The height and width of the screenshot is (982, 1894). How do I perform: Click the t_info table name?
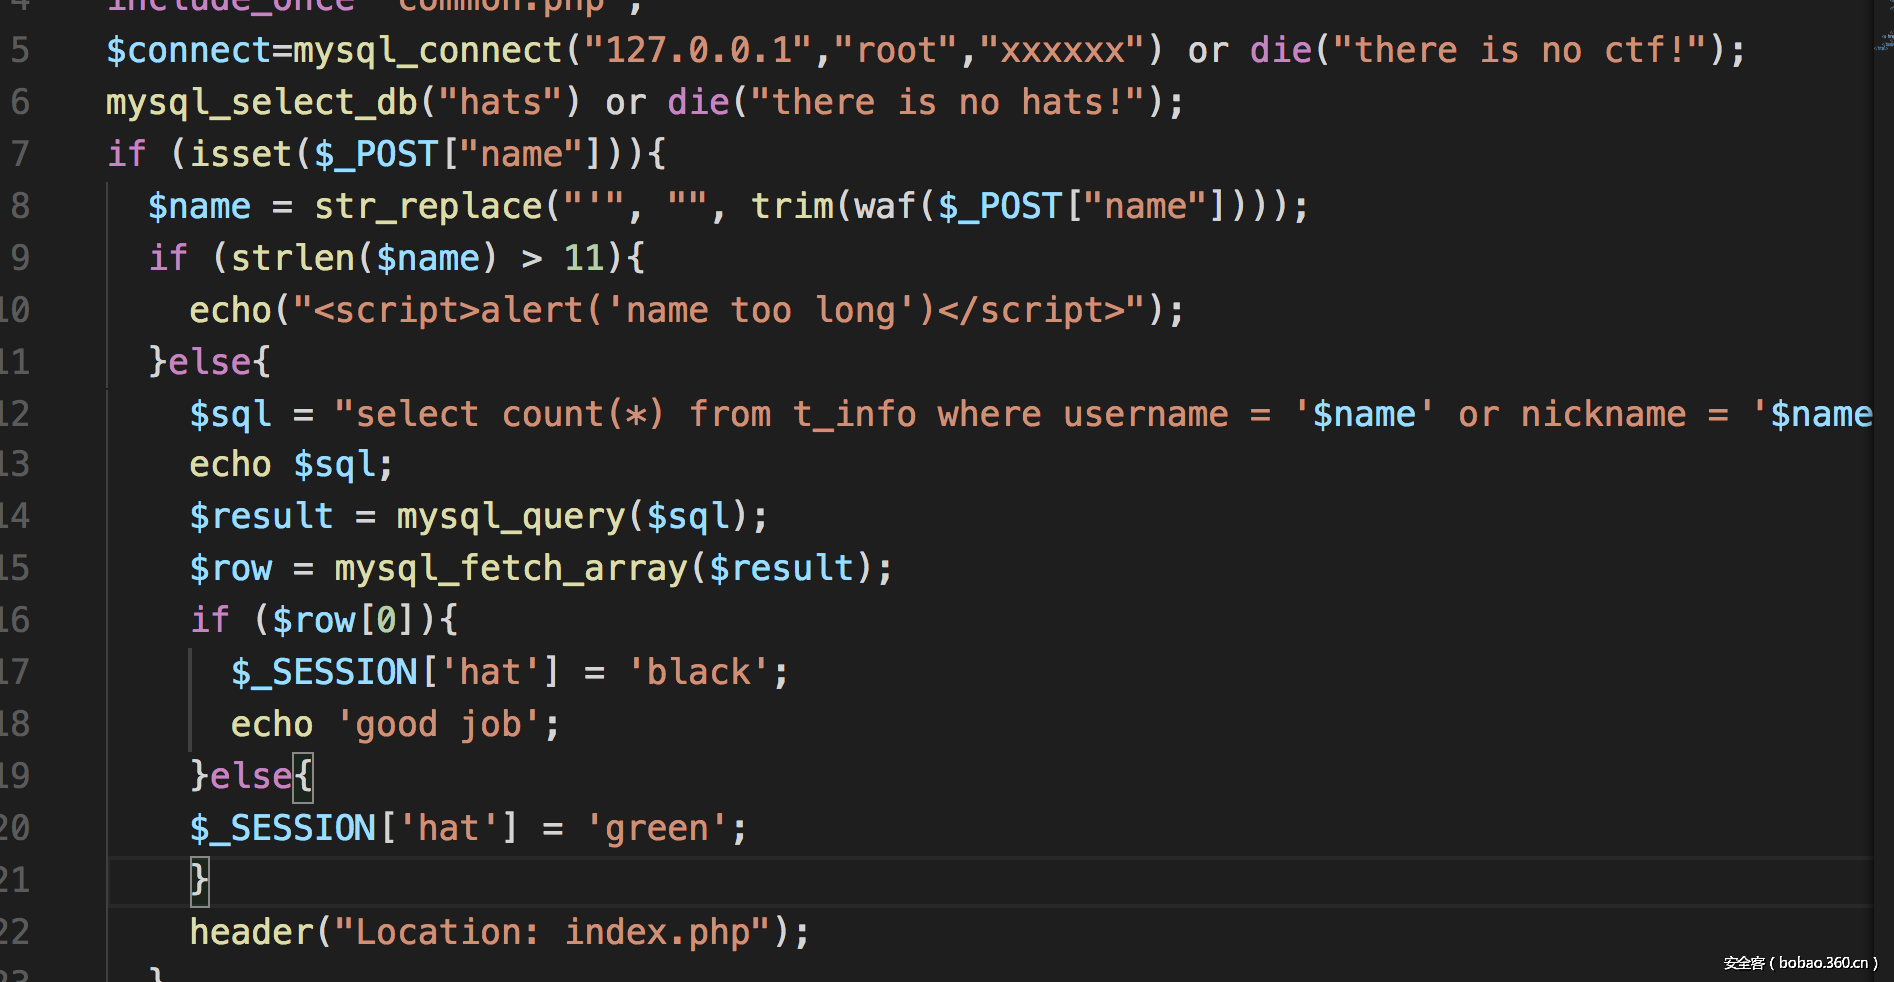(855, 414)
